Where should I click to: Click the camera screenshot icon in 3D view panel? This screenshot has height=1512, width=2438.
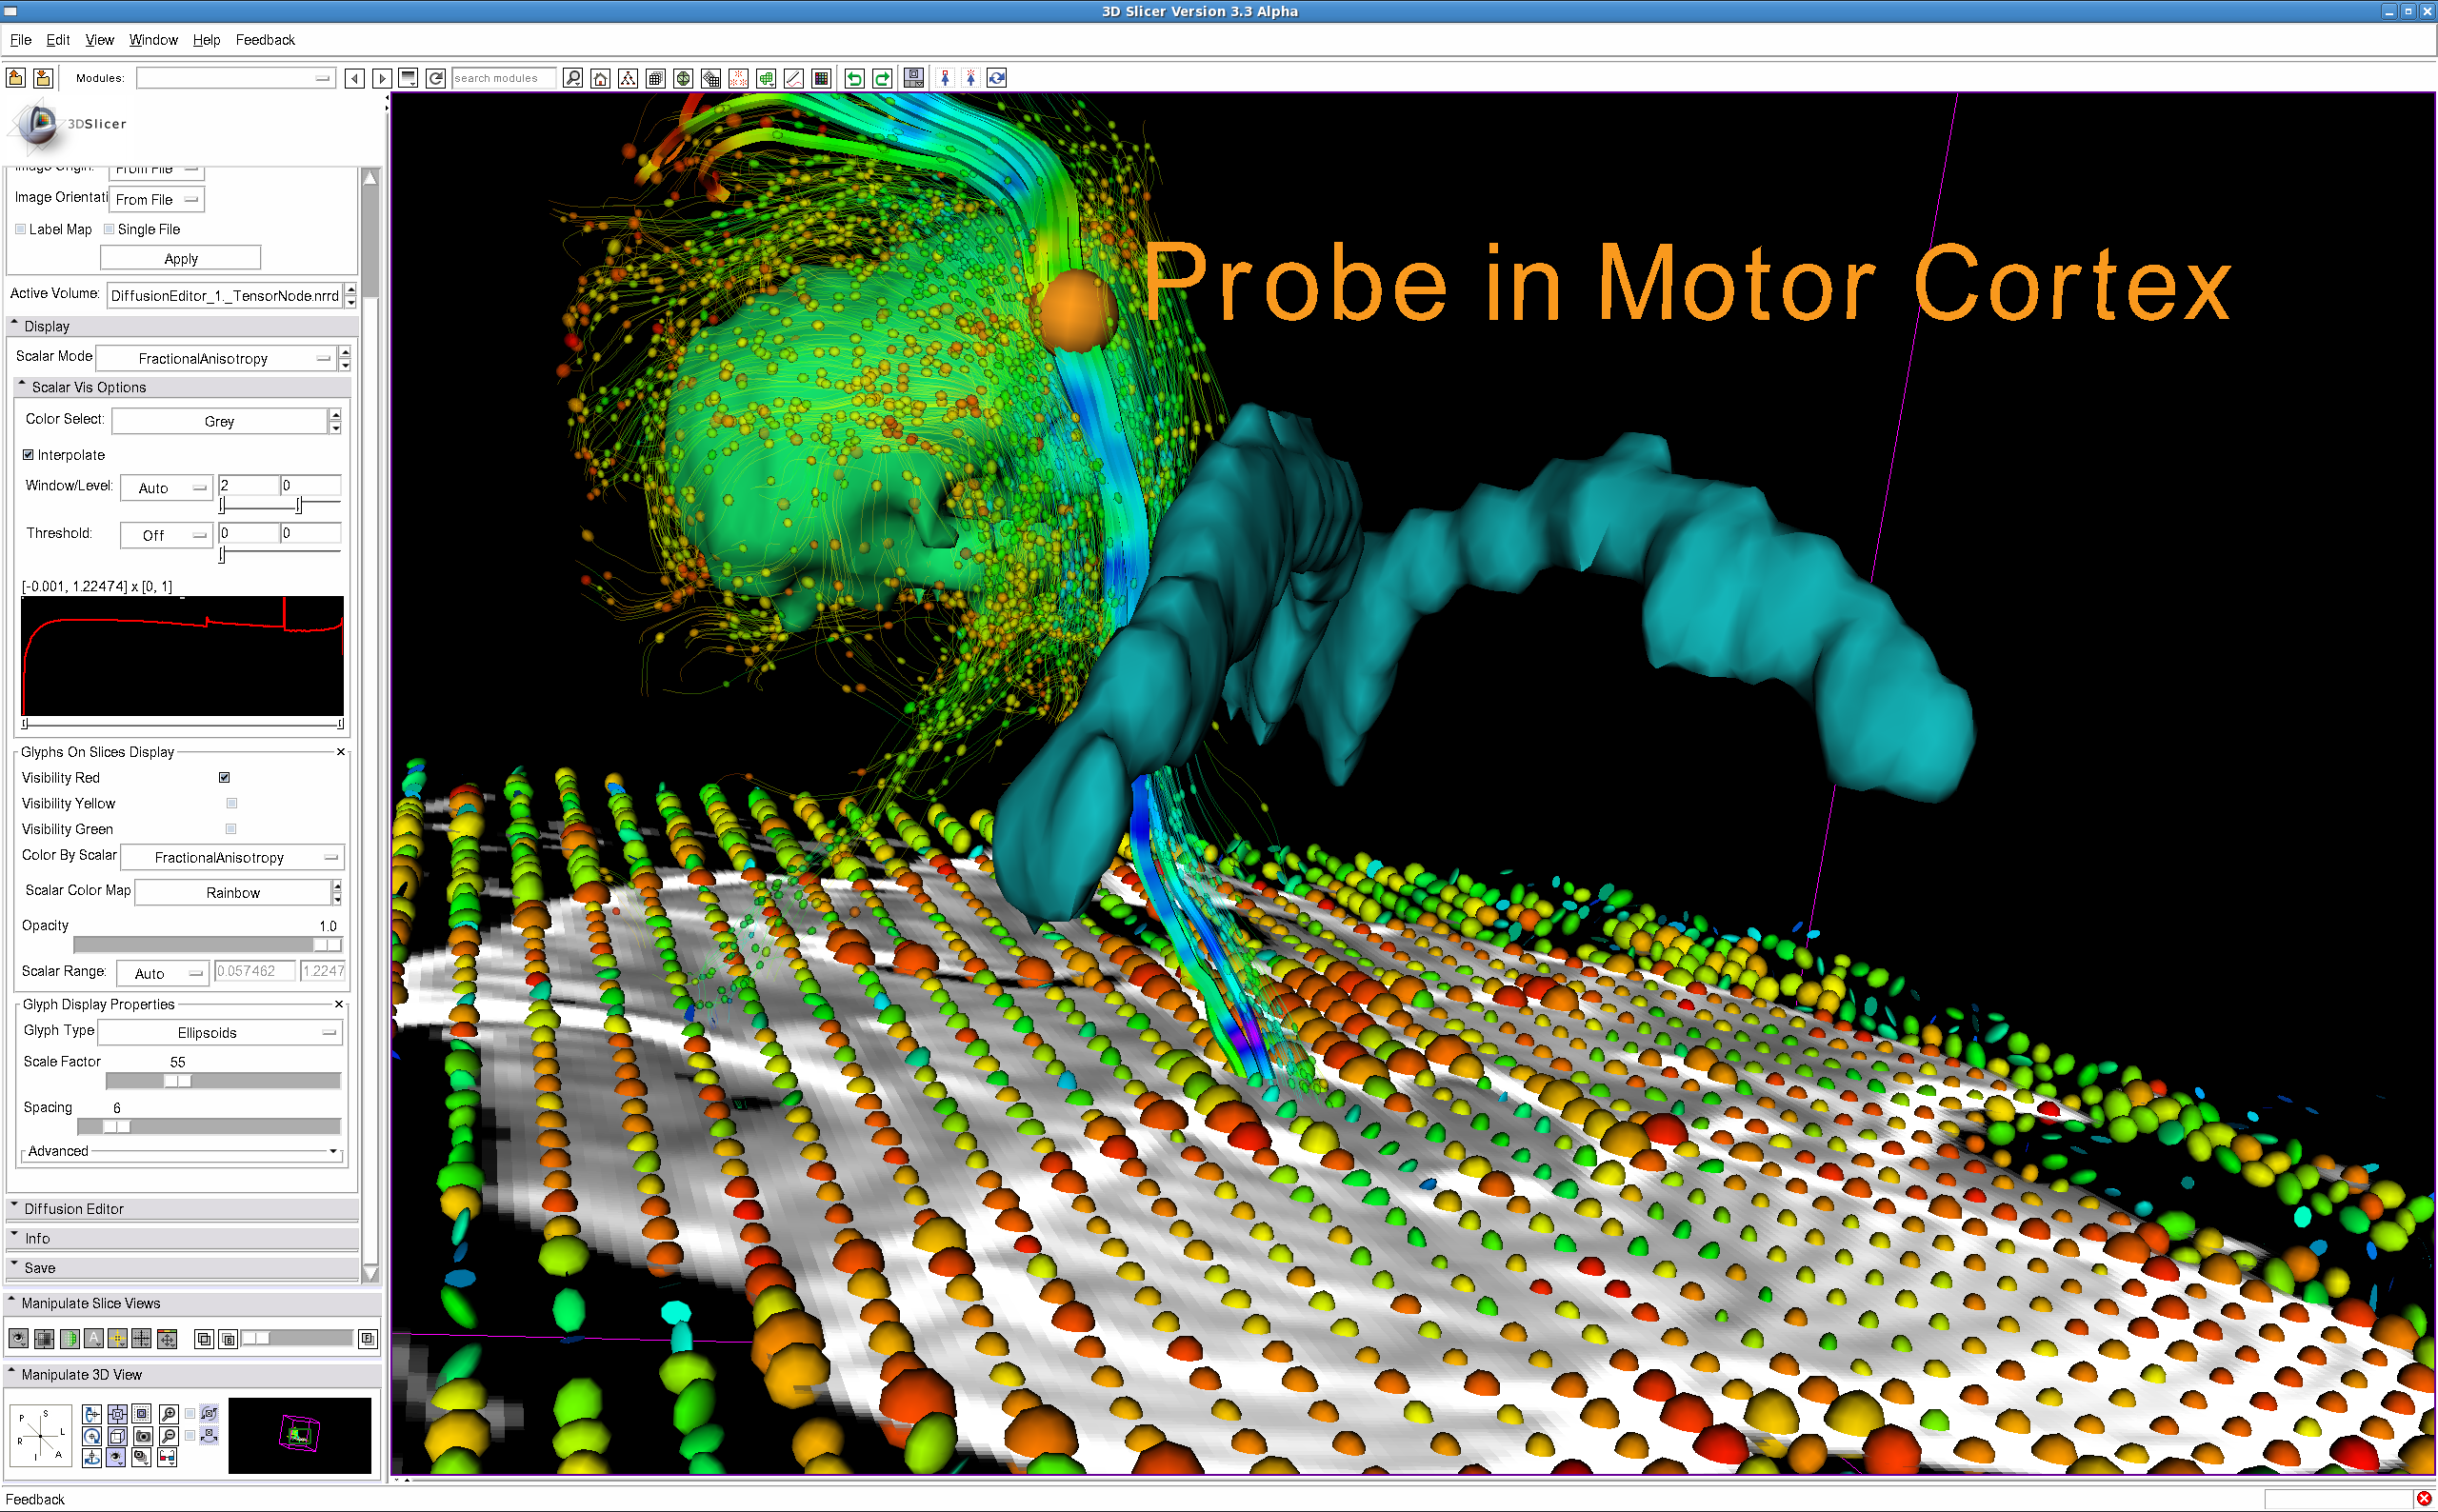(143, 1436)
